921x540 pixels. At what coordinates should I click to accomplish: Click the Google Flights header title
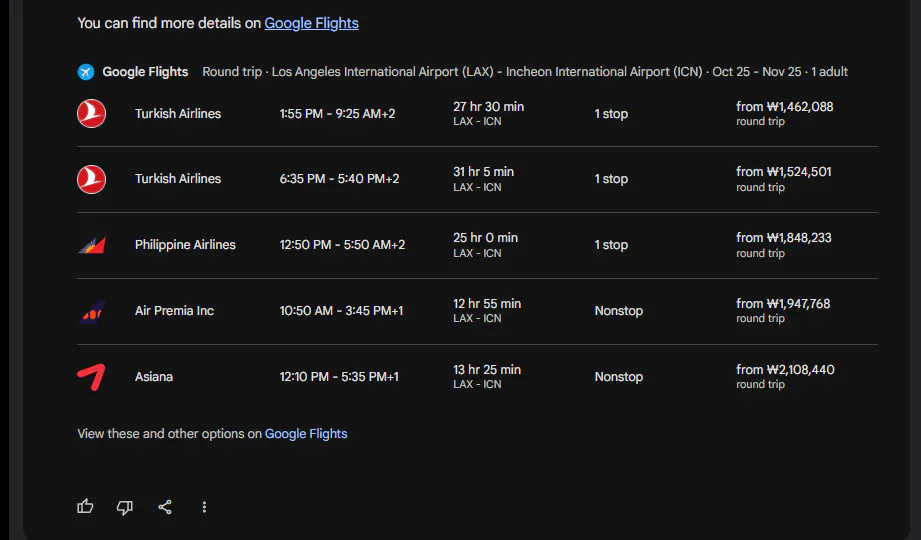coord(145,72)
